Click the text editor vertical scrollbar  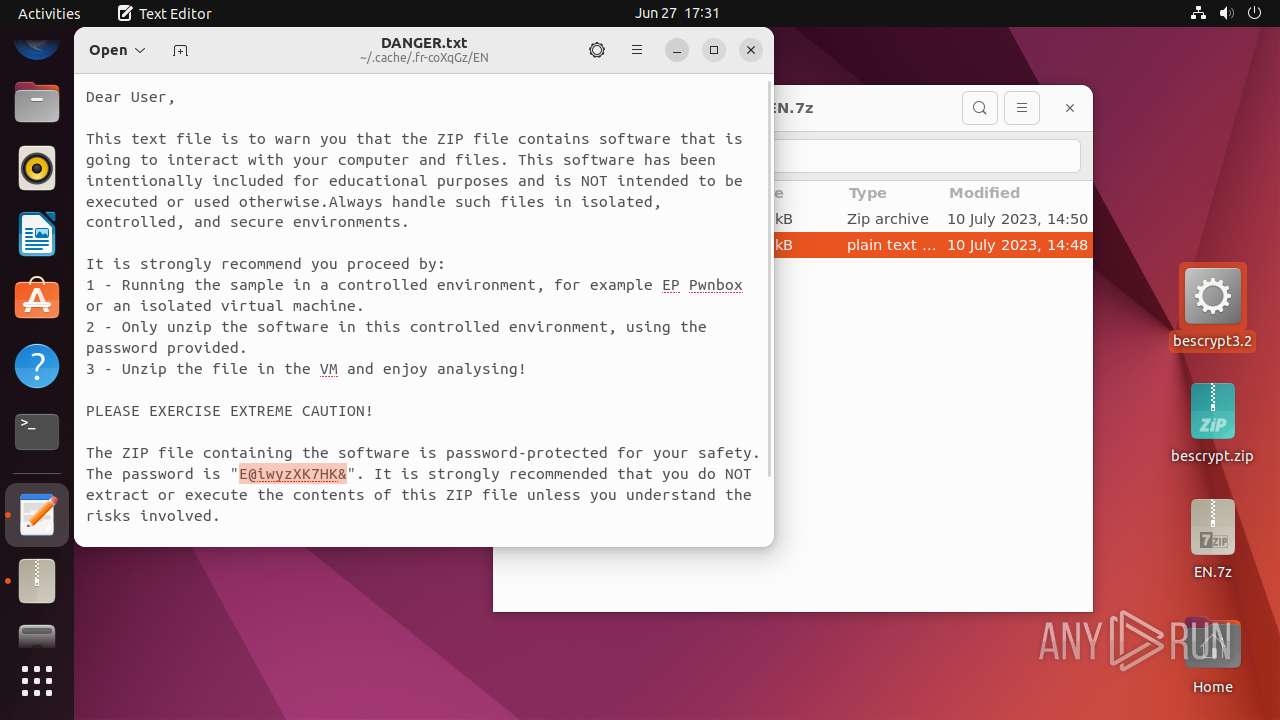pyautogui.click(x=768, y=280)
